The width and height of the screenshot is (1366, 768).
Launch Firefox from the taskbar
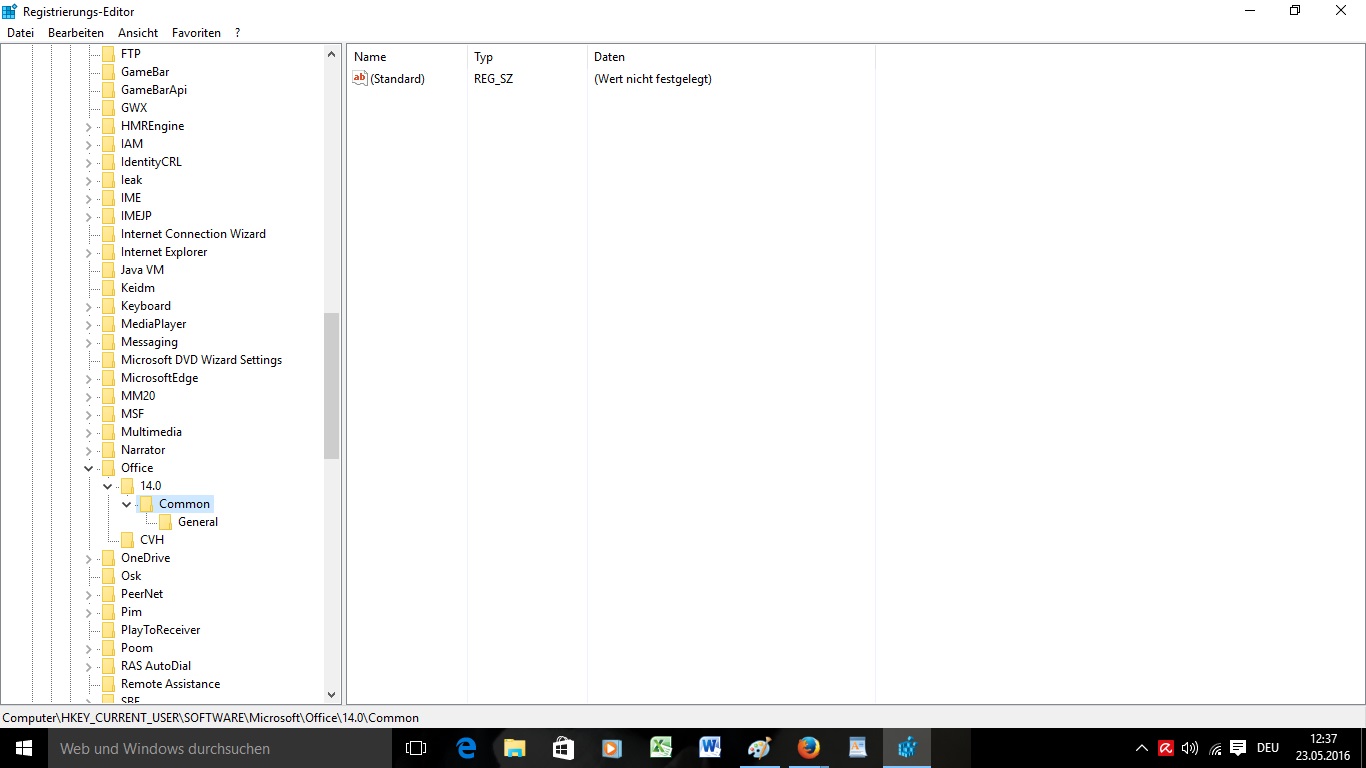[808, 748]
